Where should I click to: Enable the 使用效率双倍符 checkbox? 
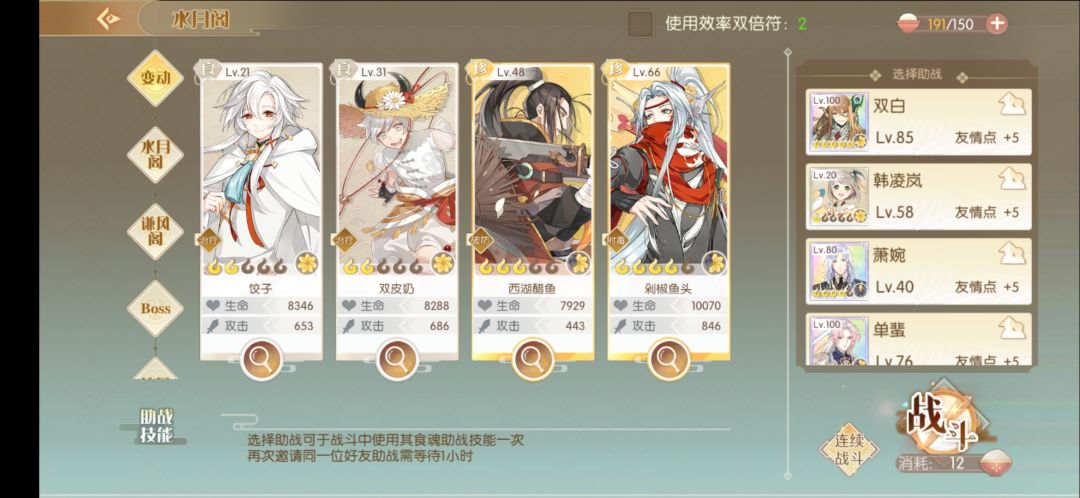pyautogui.click(x=640, y=24)
